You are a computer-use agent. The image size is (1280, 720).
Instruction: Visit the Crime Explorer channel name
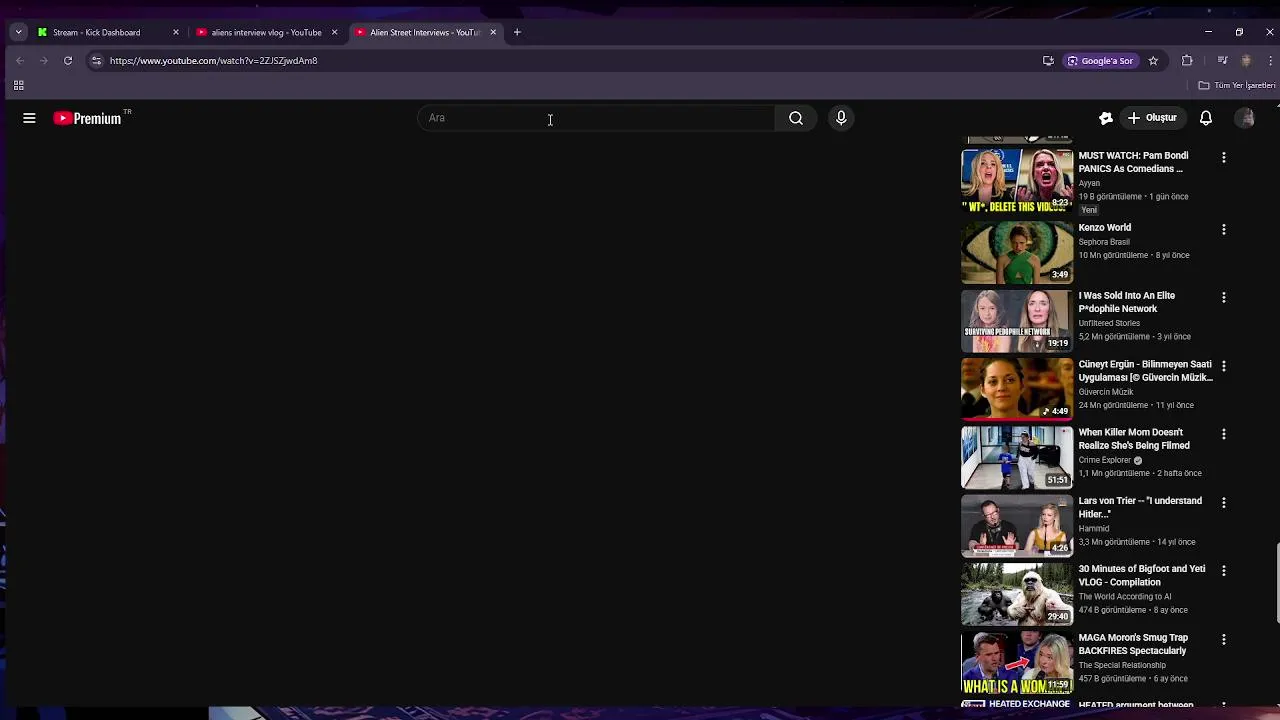(x=1104, y=460)
